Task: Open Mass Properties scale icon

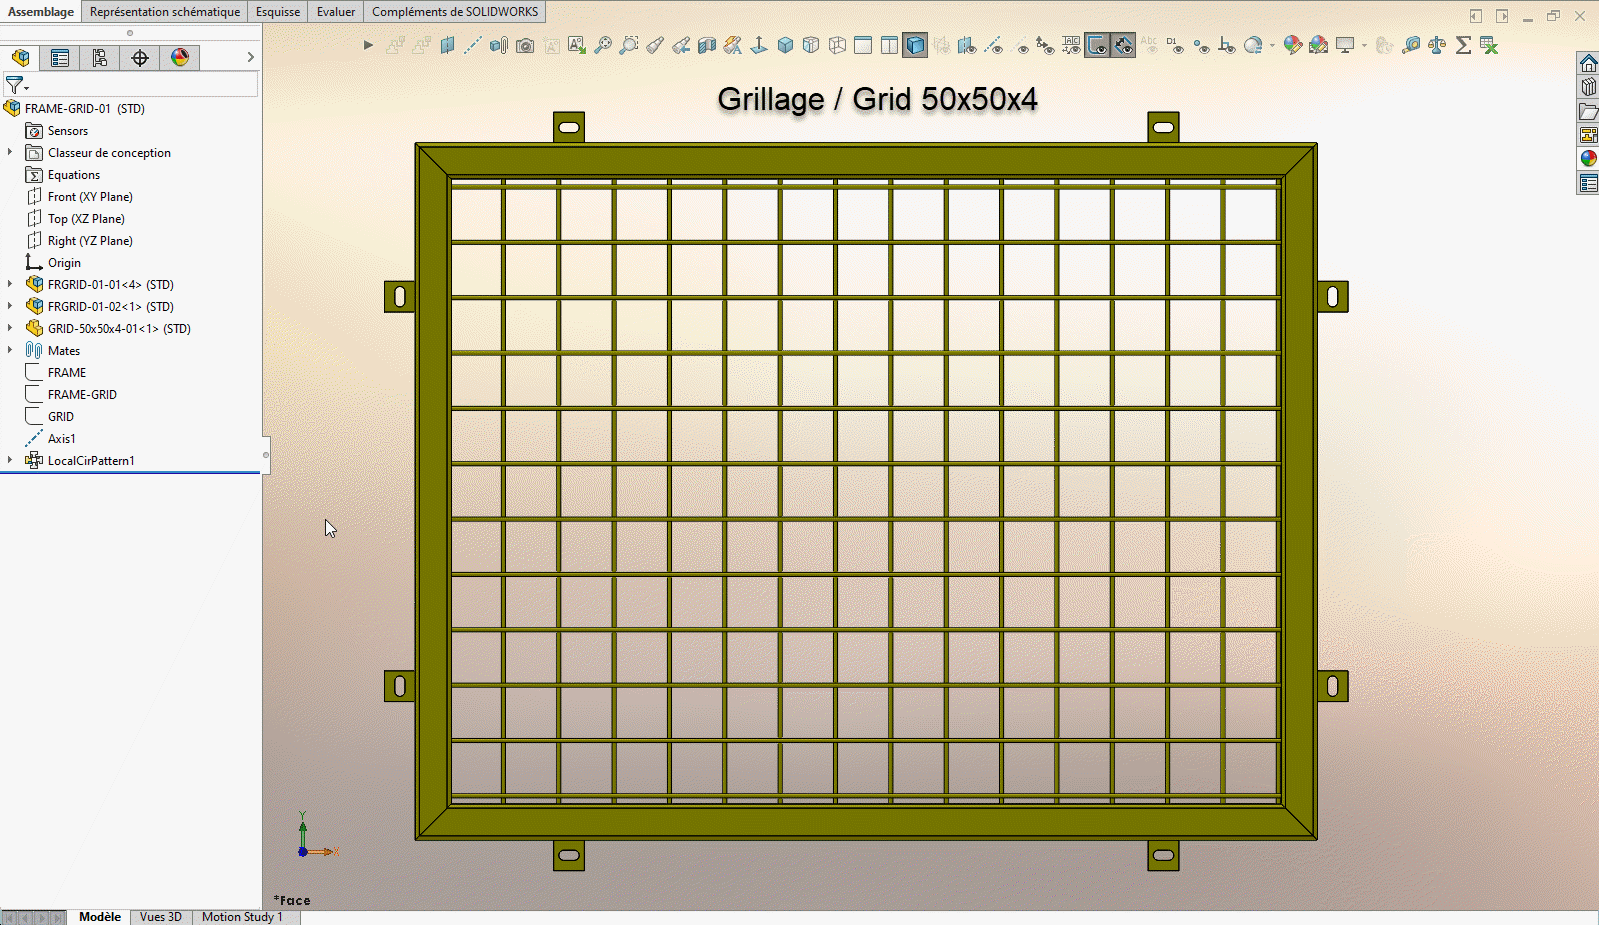Action: (1437, 45)
